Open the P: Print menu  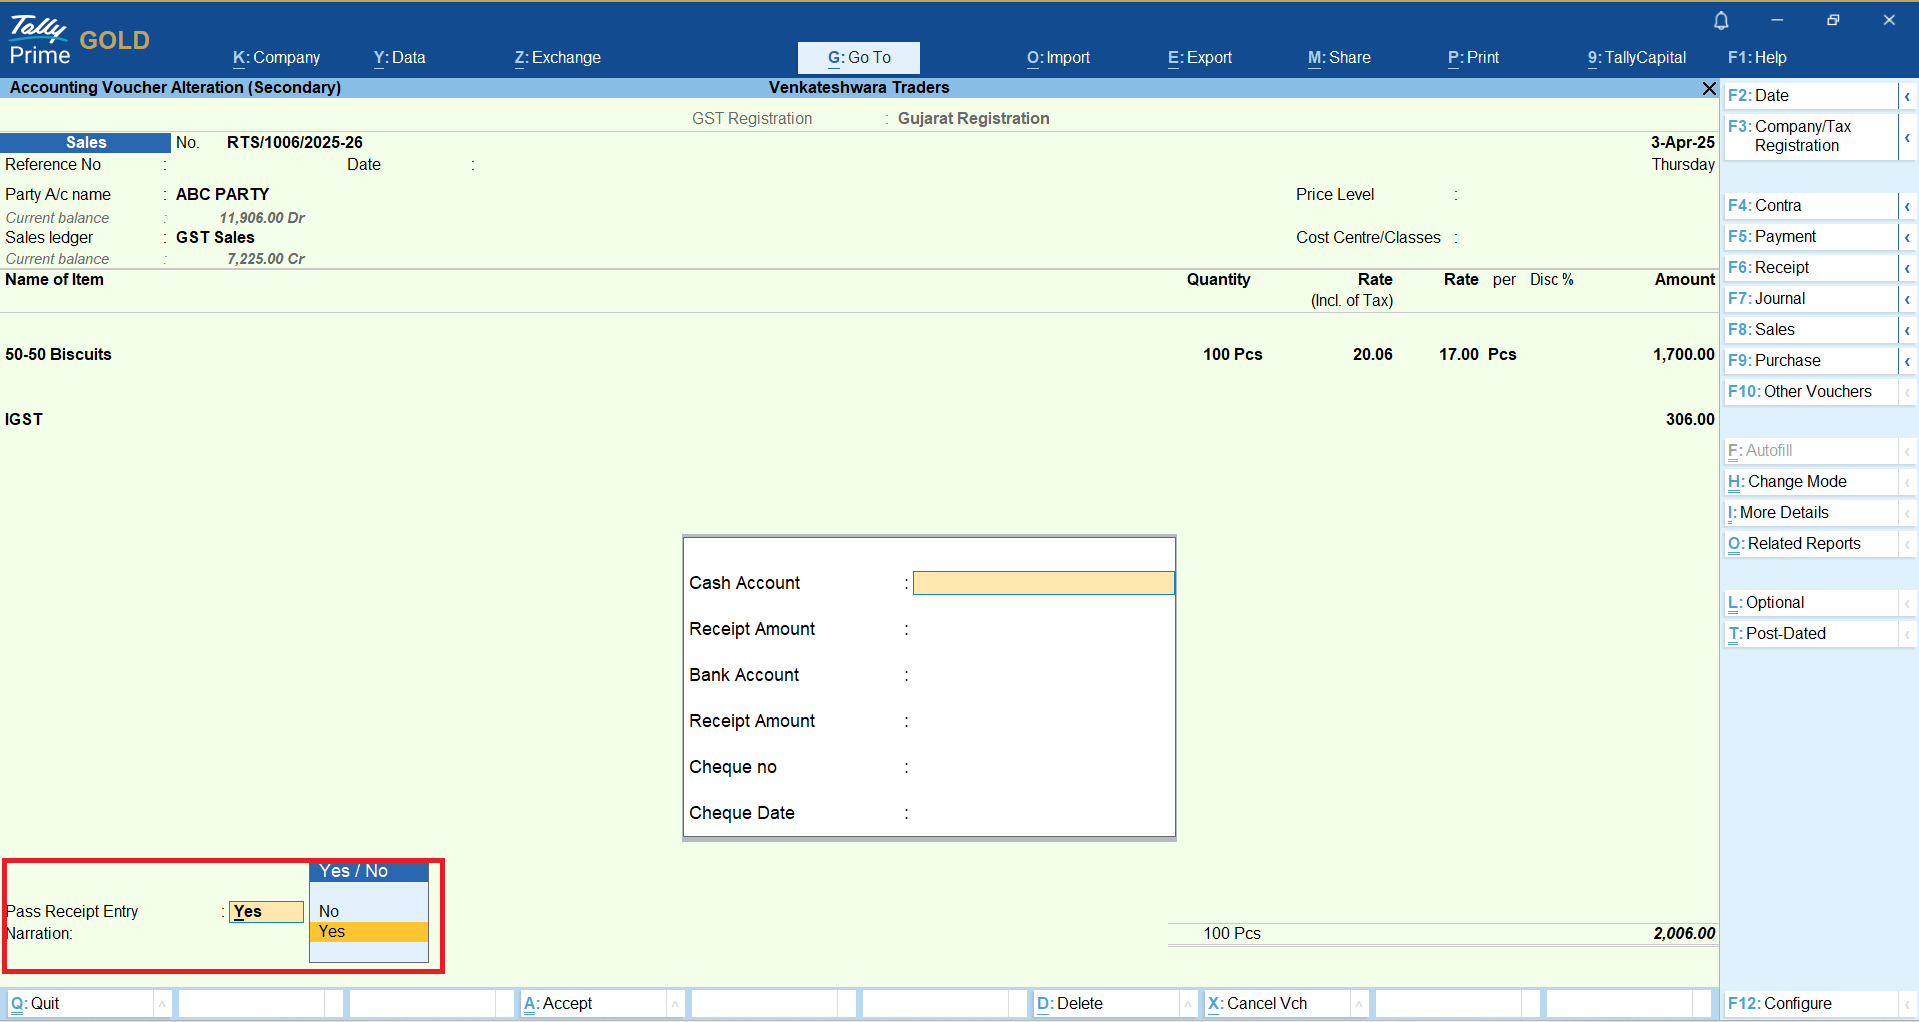(x=1473, y=58)
